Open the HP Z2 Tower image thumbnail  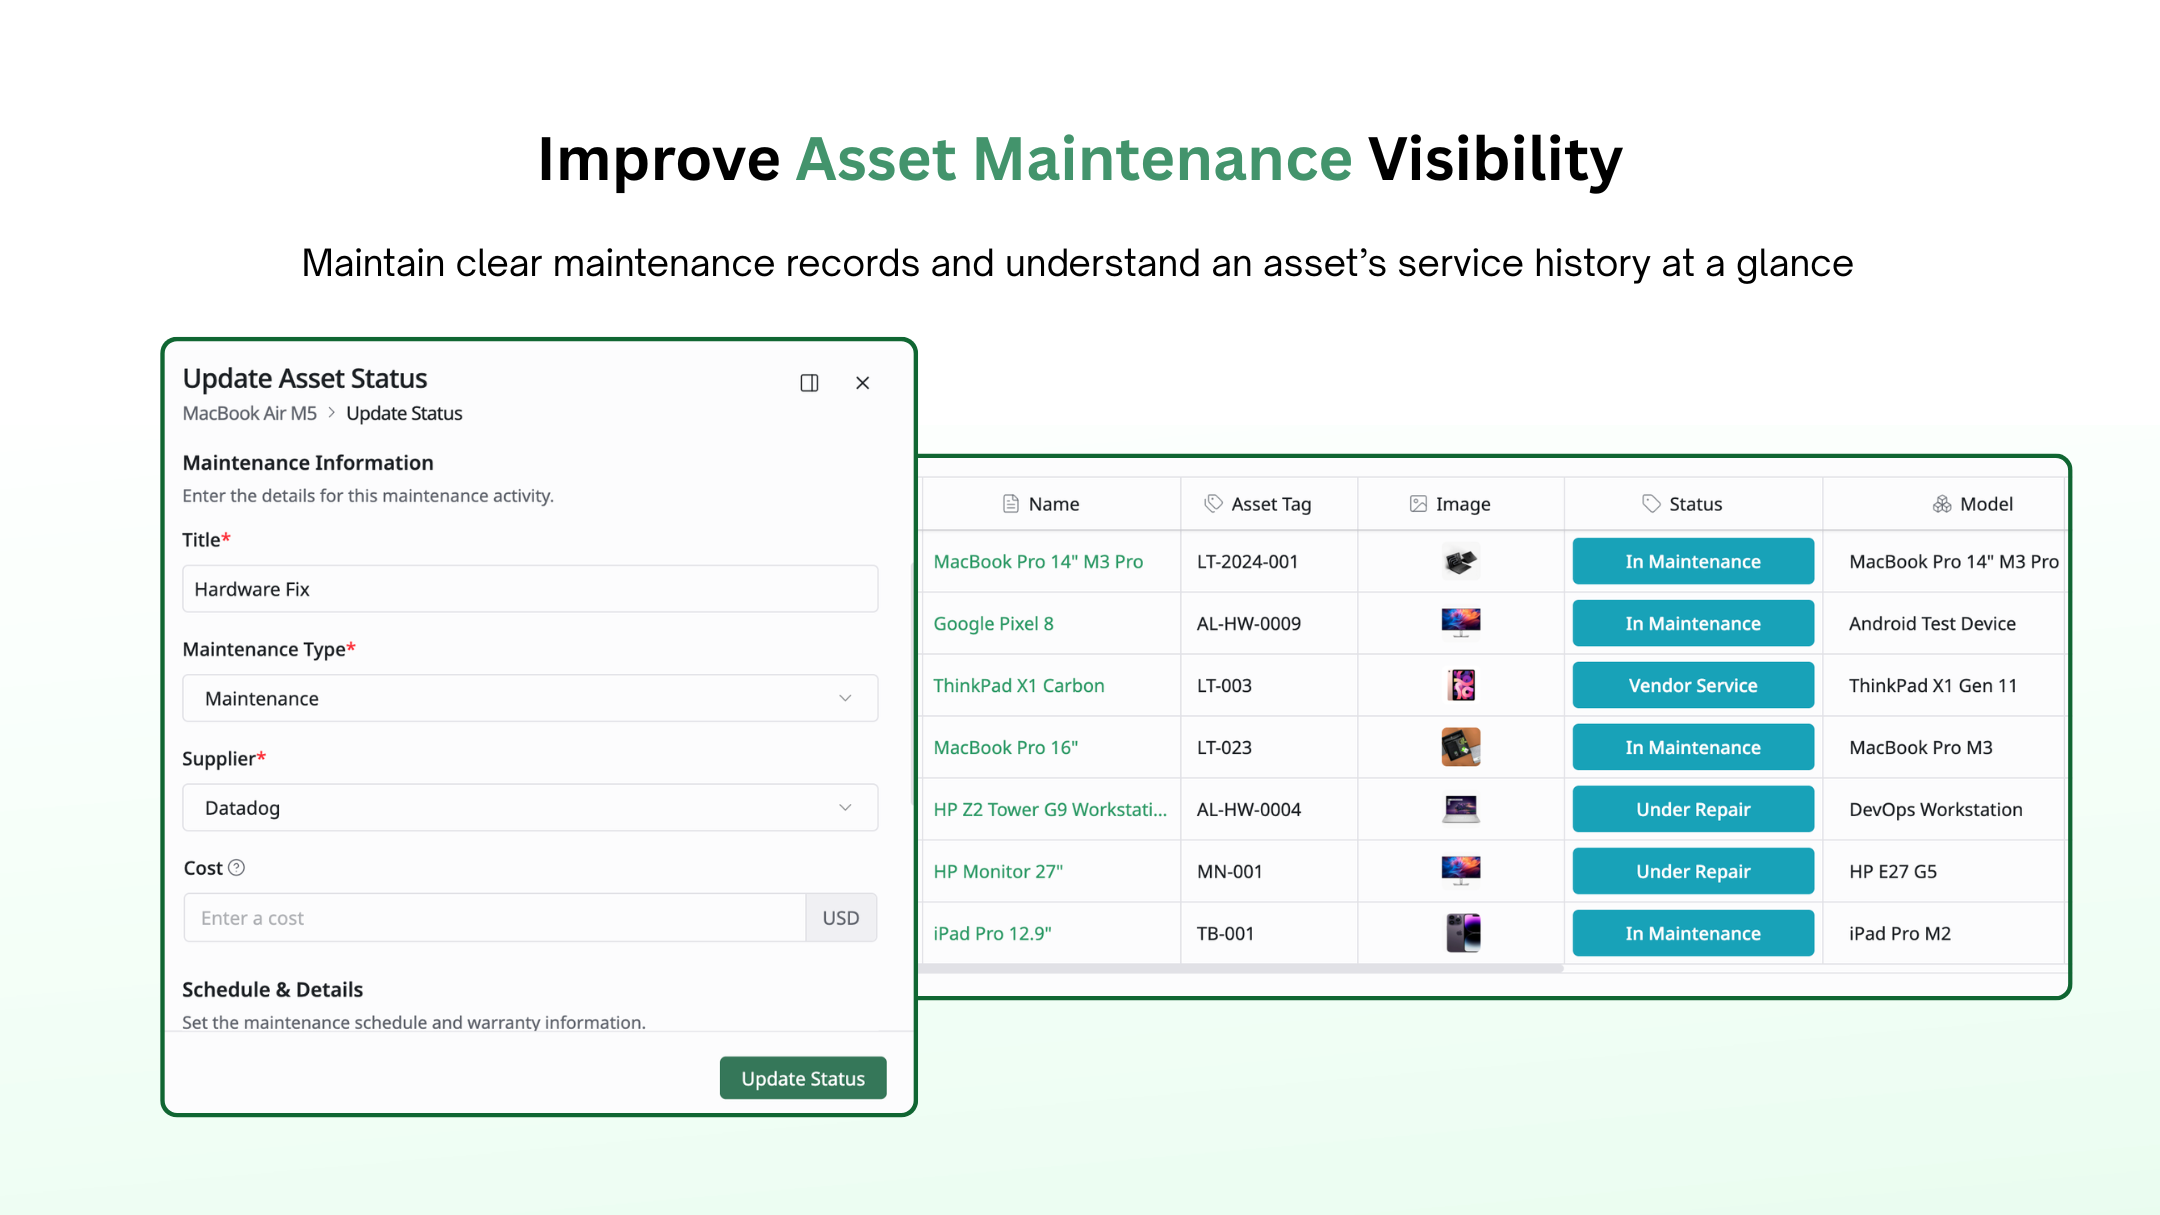tap(1461, 809)
